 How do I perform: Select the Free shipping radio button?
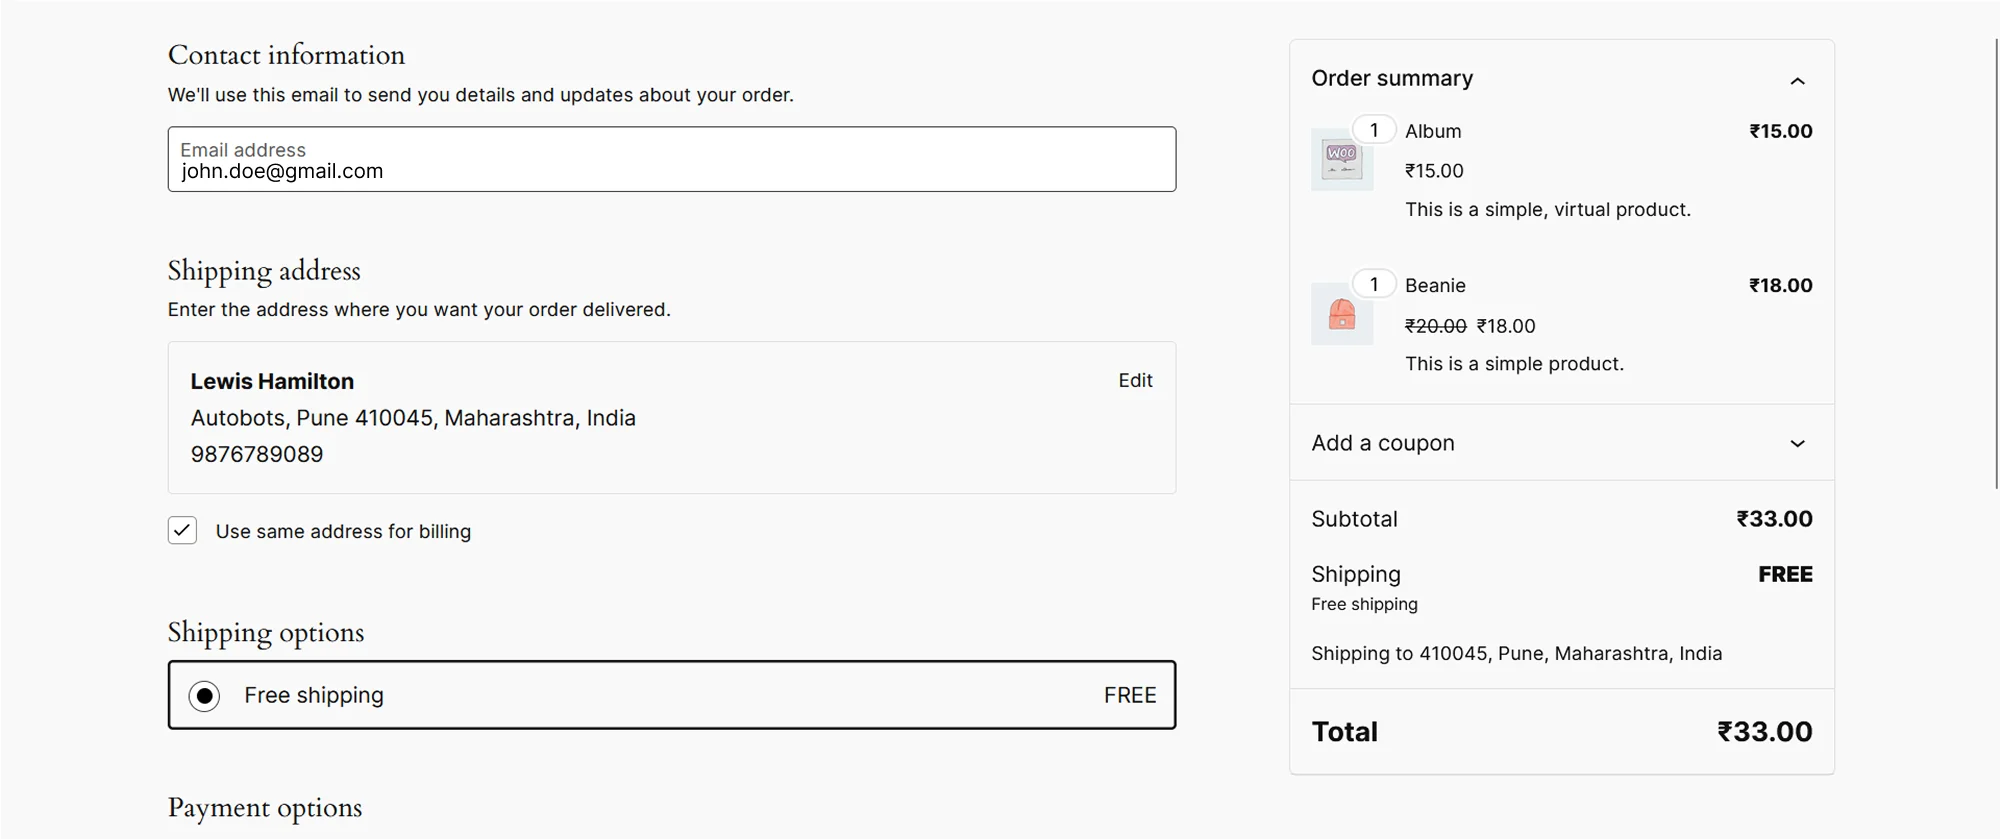pos(204,696)
